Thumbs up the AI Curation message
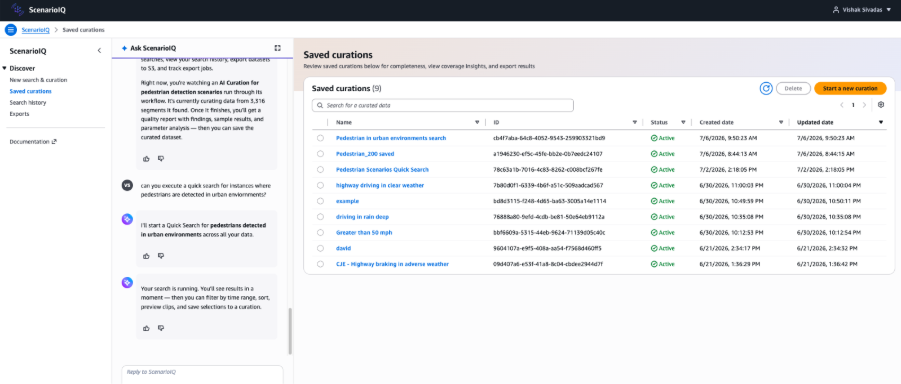The height and width of the screenshot is (384, 901). click(x=146, y=159)
